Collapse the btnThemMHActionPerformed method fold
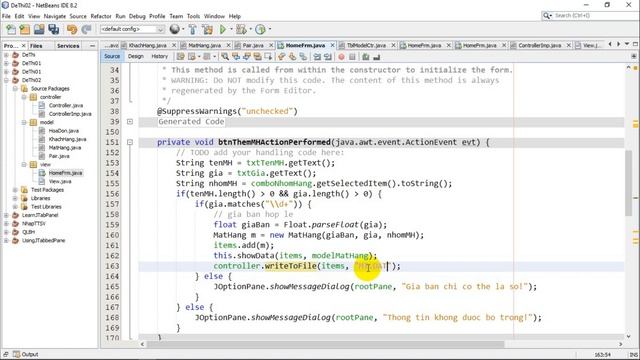This screenshot has height=360, width=640. point(130,142)
